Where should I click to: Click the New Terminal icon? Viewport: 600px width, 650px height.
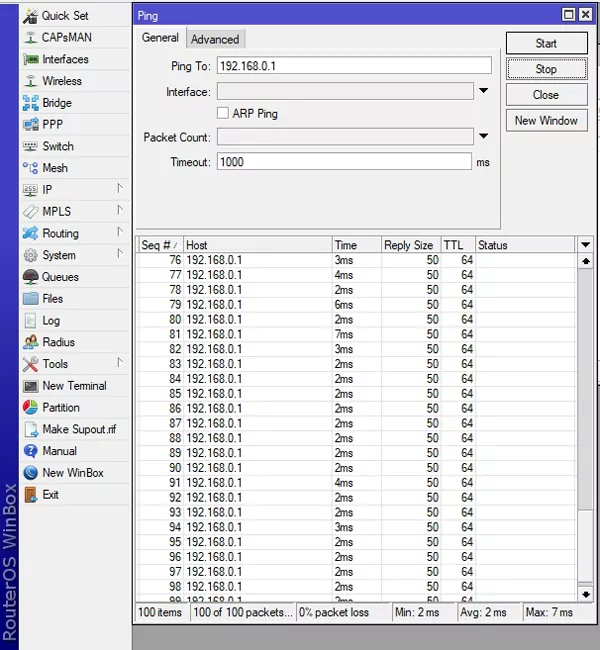pos(30,386)
